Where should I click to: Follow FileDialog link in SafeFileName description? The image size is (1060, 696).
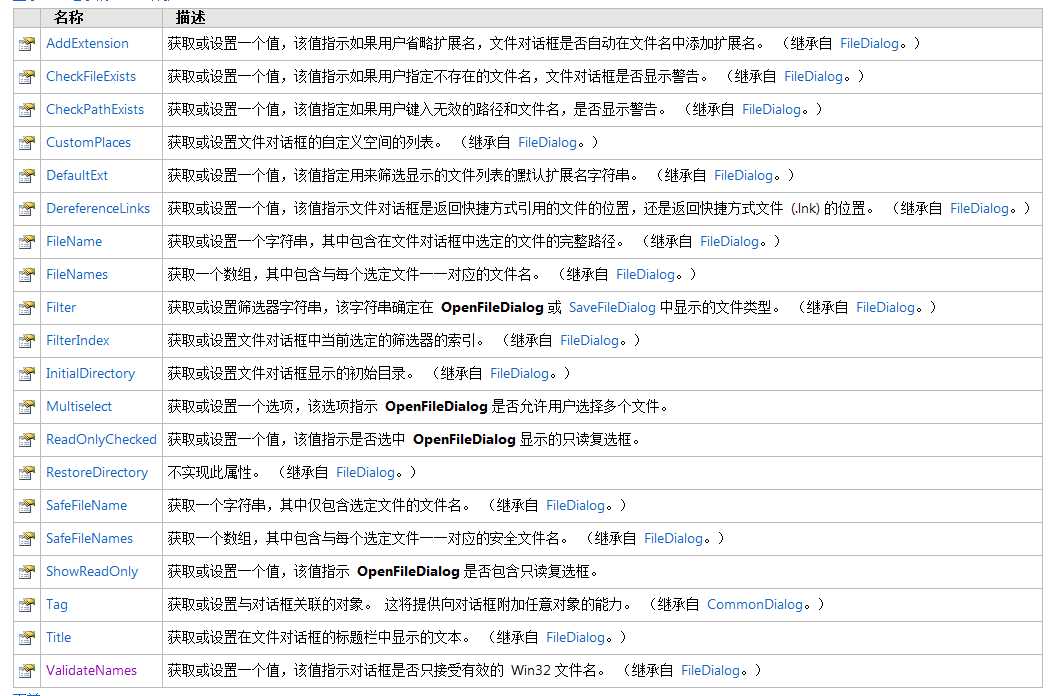575,507
